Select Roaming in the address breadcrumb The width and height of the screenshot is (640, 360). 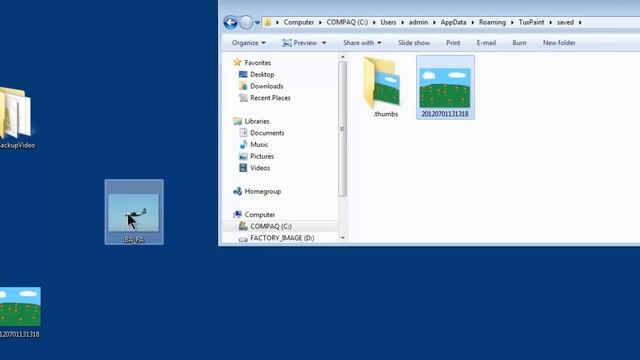pyautogui.click(x=492, y=22)
